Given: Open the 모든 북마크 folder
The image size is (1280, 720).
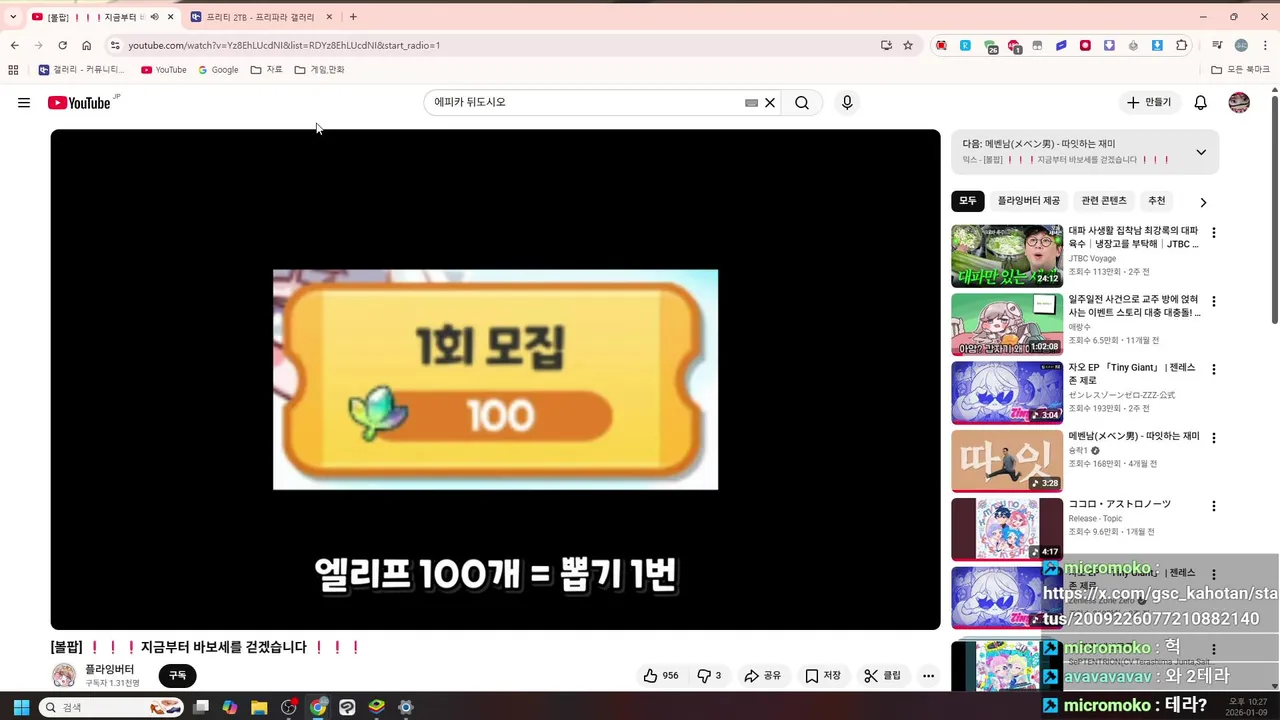Looking at the screenshot, I should click(1241, 70).
